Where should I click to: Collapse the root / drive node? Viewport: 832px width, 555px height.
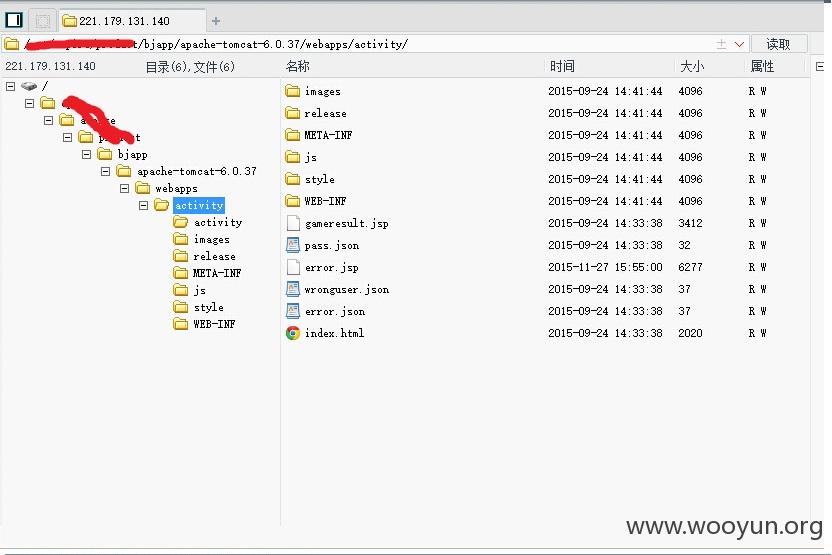coord(11,86)
